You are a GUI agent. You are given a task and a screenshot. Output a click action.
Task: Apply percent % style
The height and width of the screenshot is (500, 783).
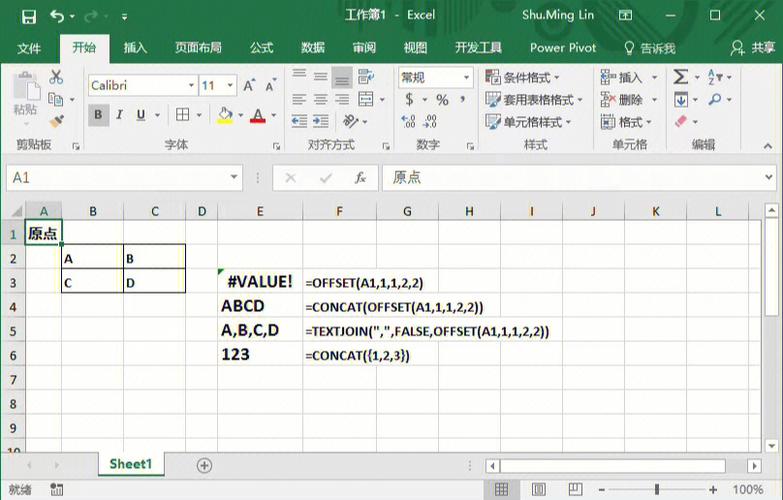pos(442,100)
